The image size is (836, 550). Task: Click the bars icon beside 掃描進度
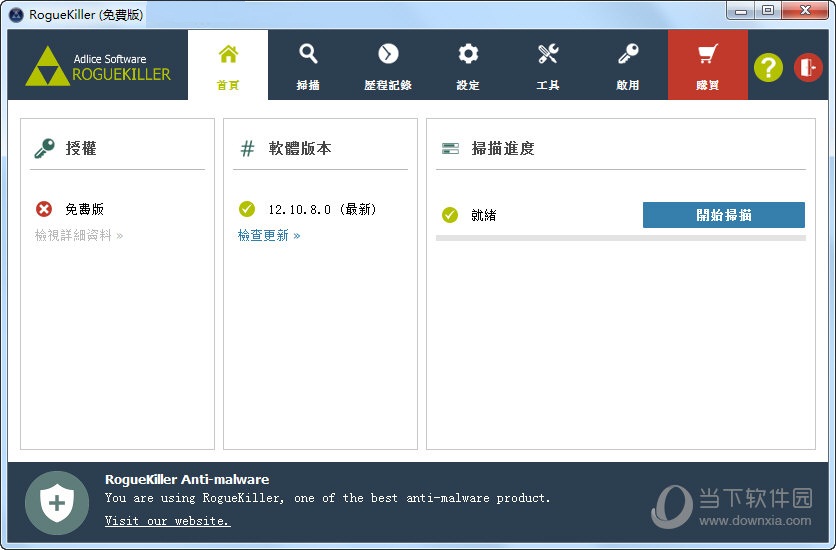(451, 148)
